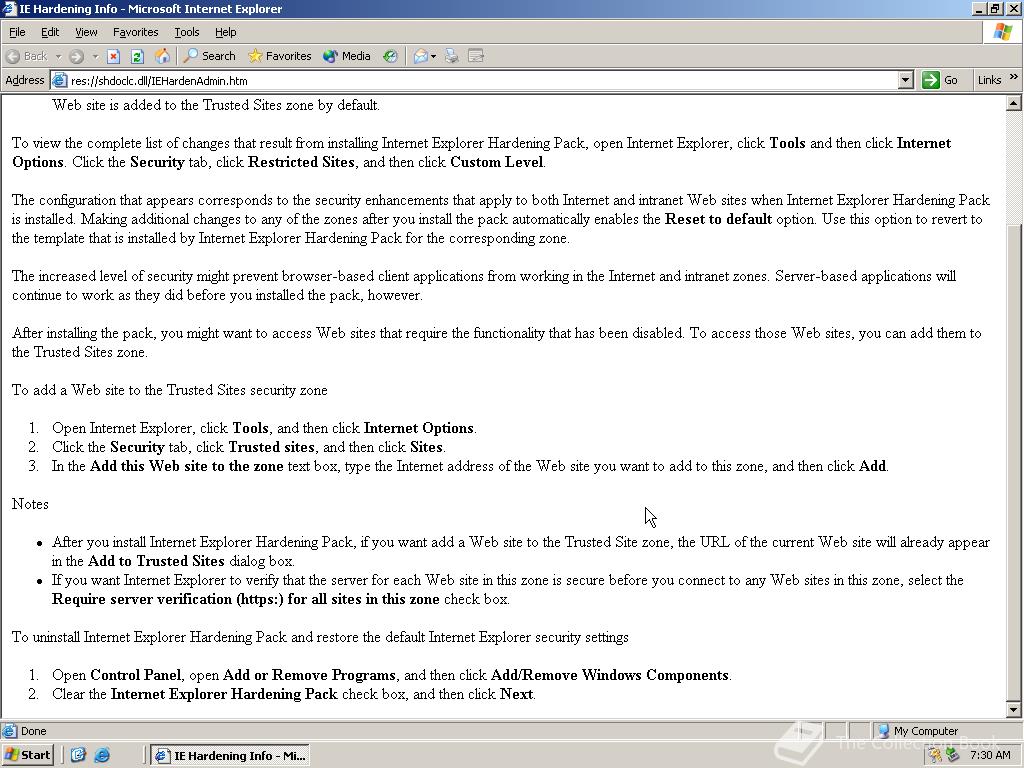Click bold 'Reset to default' text
This screenshot has height=768, width=1024.
[x=718, y=219]
